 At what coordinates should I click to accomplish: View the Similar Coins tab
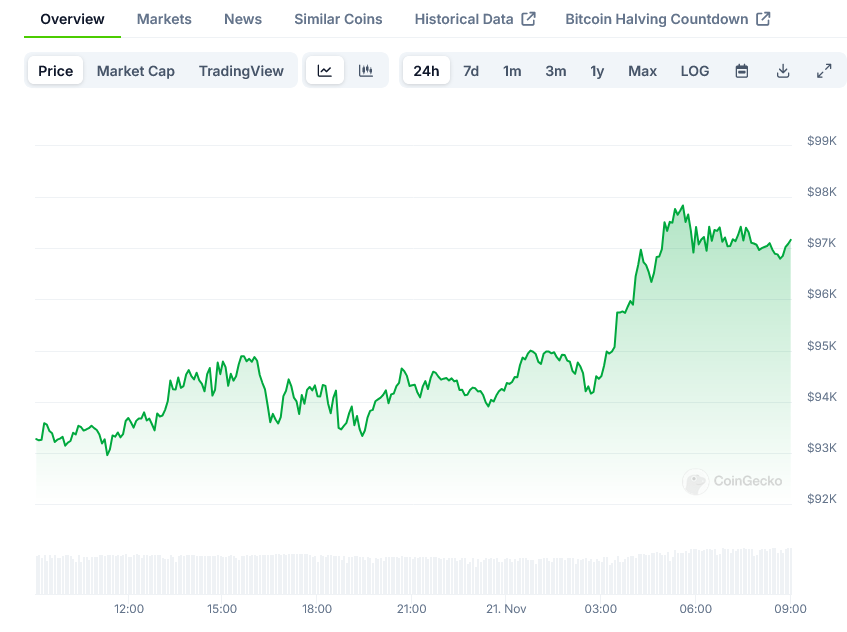point(338,19)
